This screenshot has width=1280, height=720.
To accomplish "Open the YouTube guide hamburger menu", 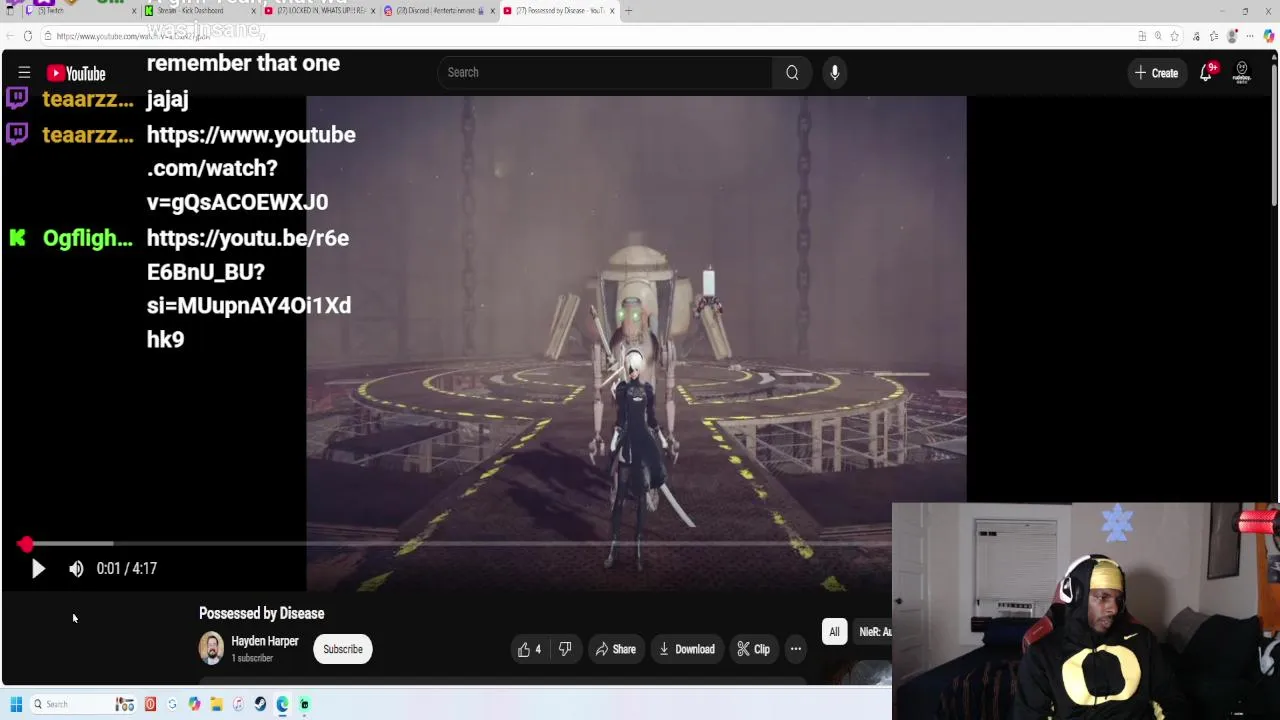I will (24, 73).
